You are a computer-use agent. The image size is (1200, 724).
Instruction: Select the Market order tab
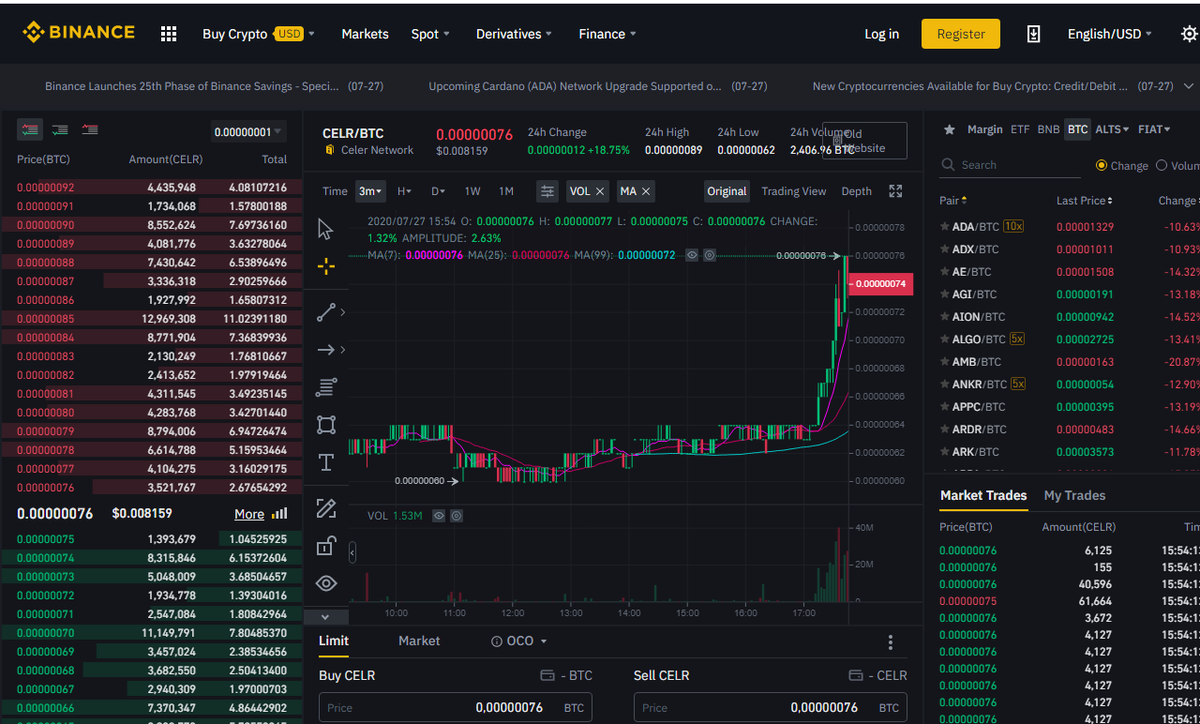[x=419, y=641]
